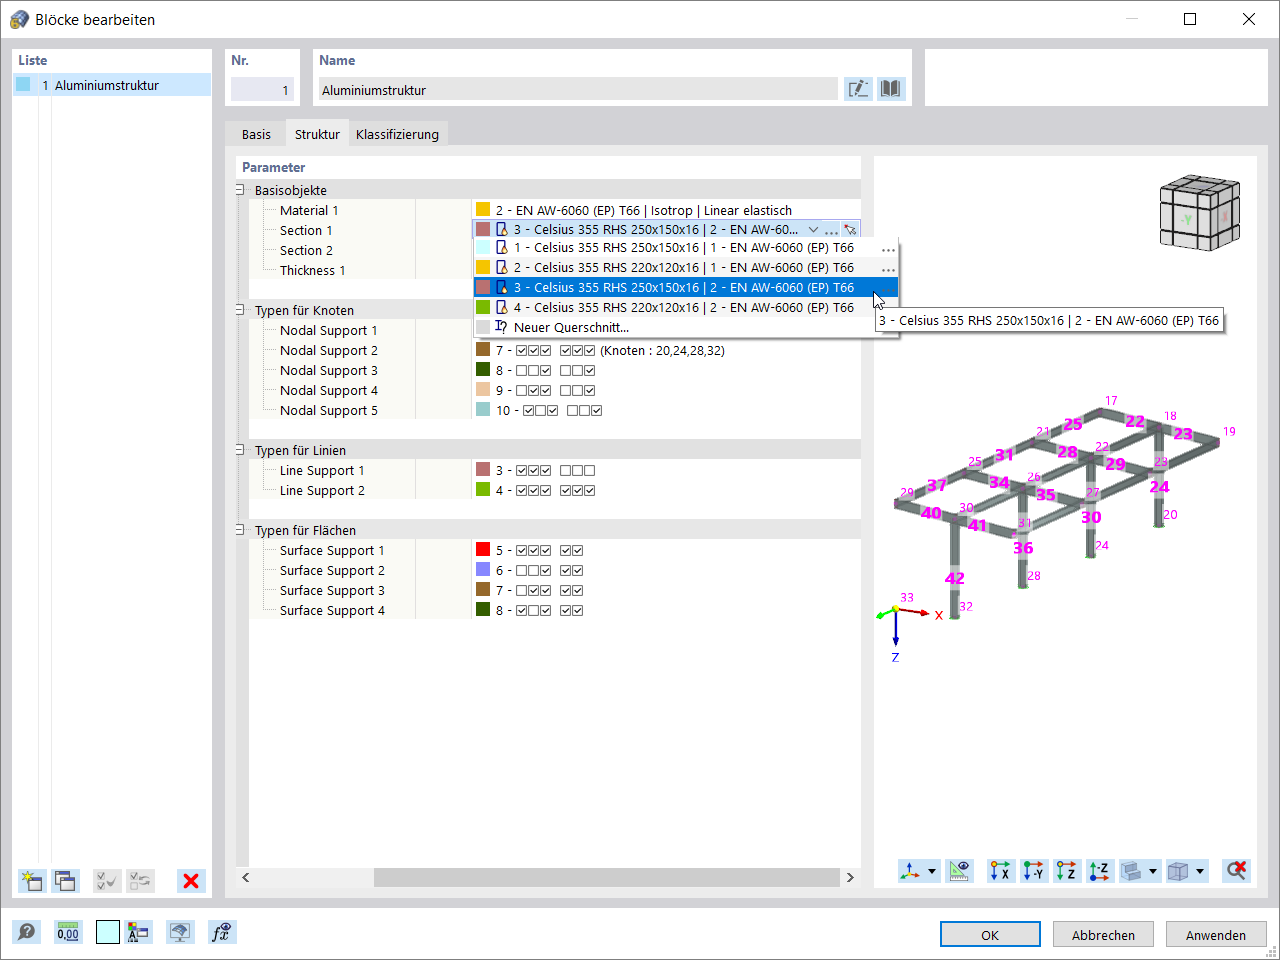Click the solid display mode icon

(1131, 871)
